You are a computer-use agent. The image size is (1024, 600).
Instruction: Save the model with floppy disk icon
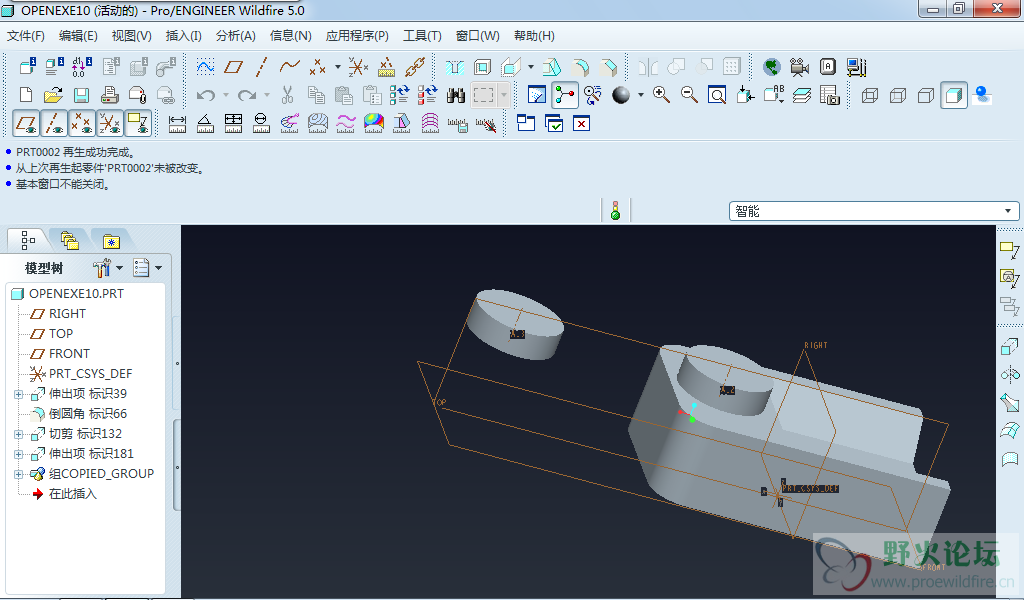pos(82,95)
